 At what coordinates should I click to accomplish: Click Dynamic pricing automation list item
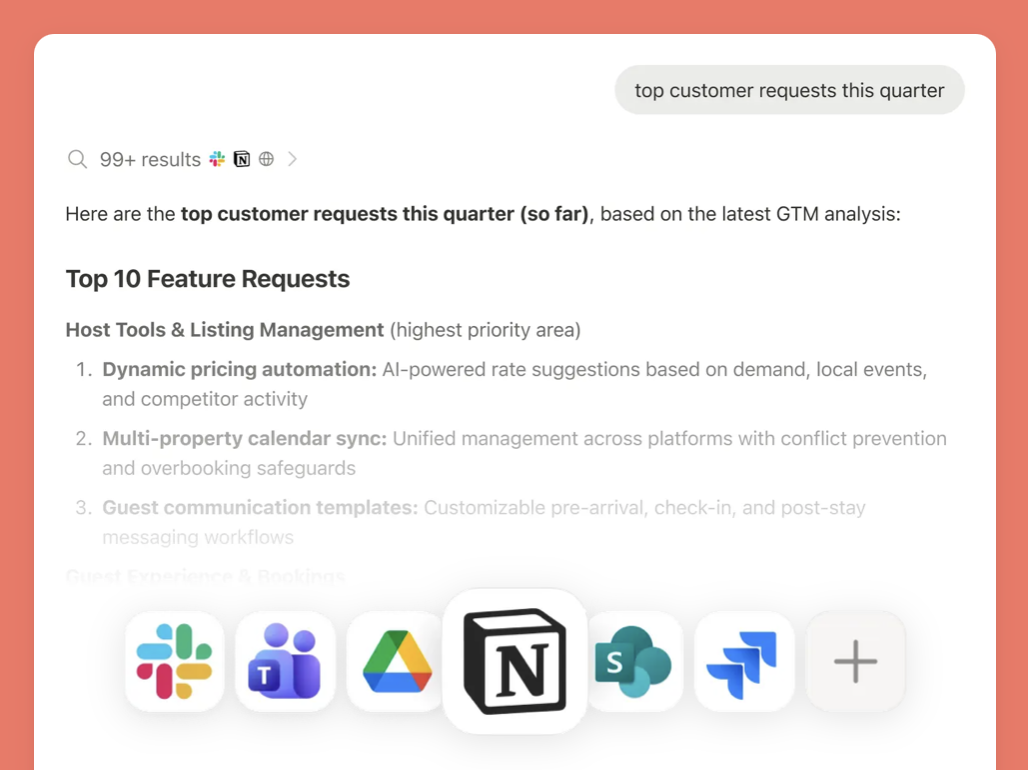pyautogui.click(x=515, y=384)
